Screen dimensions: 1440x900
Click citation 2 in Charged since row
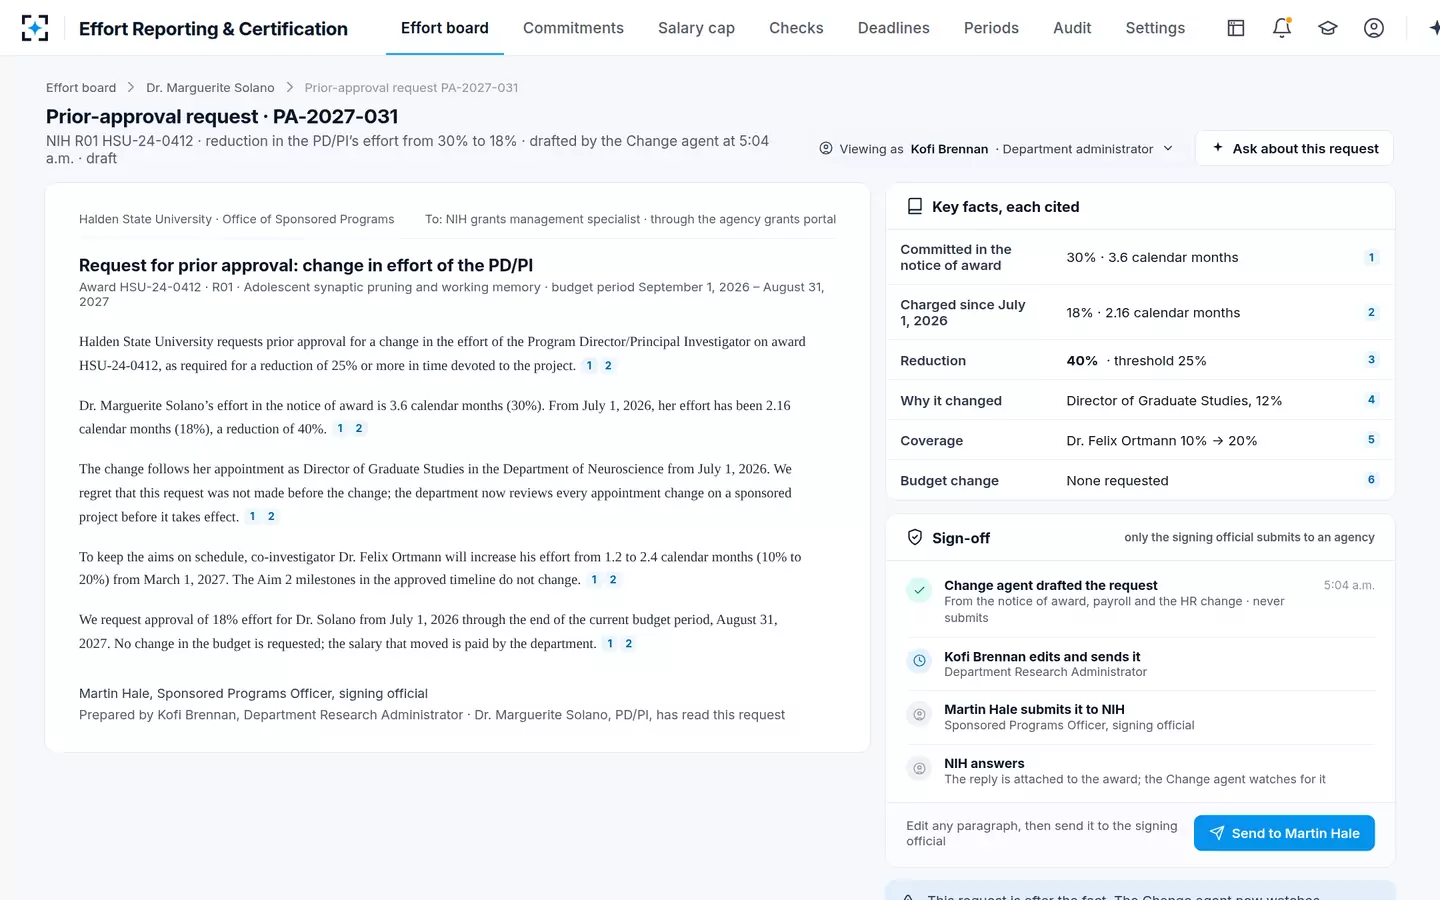click(1371, 312)
